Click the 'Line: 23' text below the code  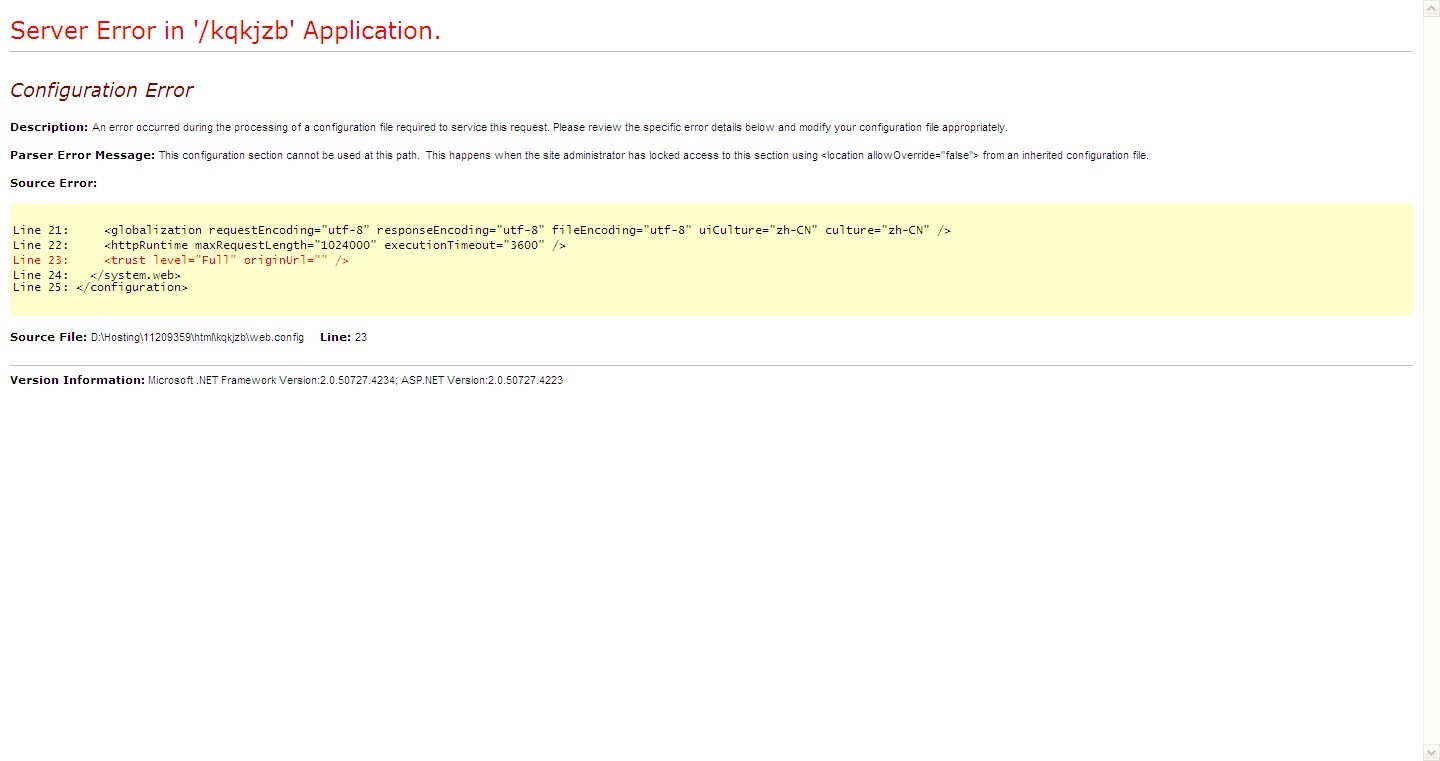(343, 337)
